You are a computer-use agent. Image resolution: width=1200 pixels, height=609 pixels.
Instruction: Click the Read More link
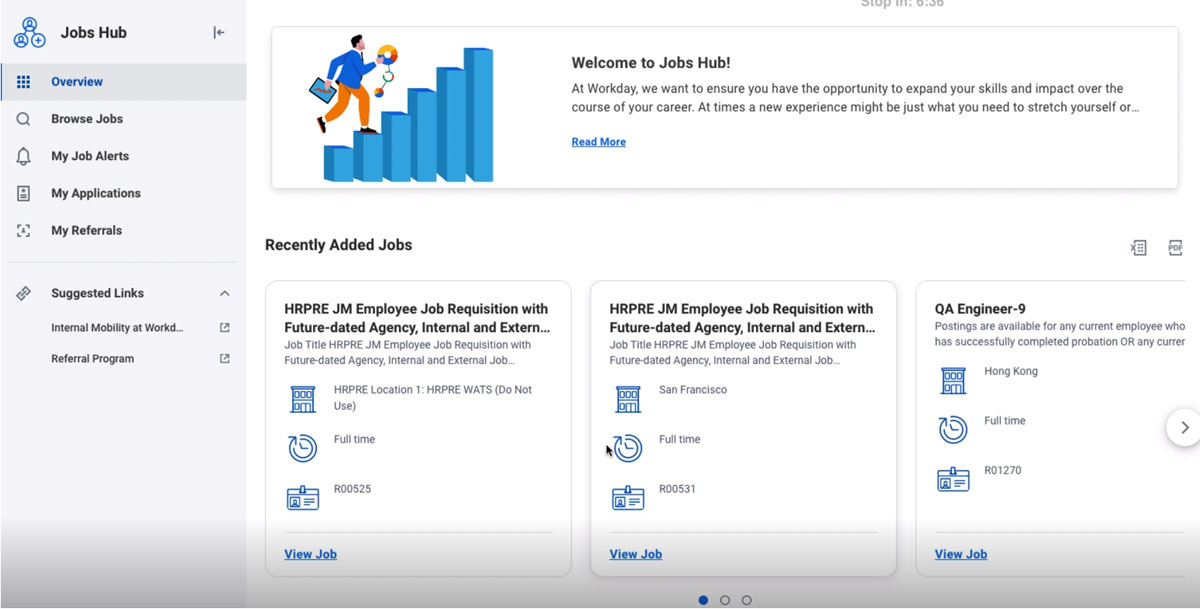click(x=598, y=142)
